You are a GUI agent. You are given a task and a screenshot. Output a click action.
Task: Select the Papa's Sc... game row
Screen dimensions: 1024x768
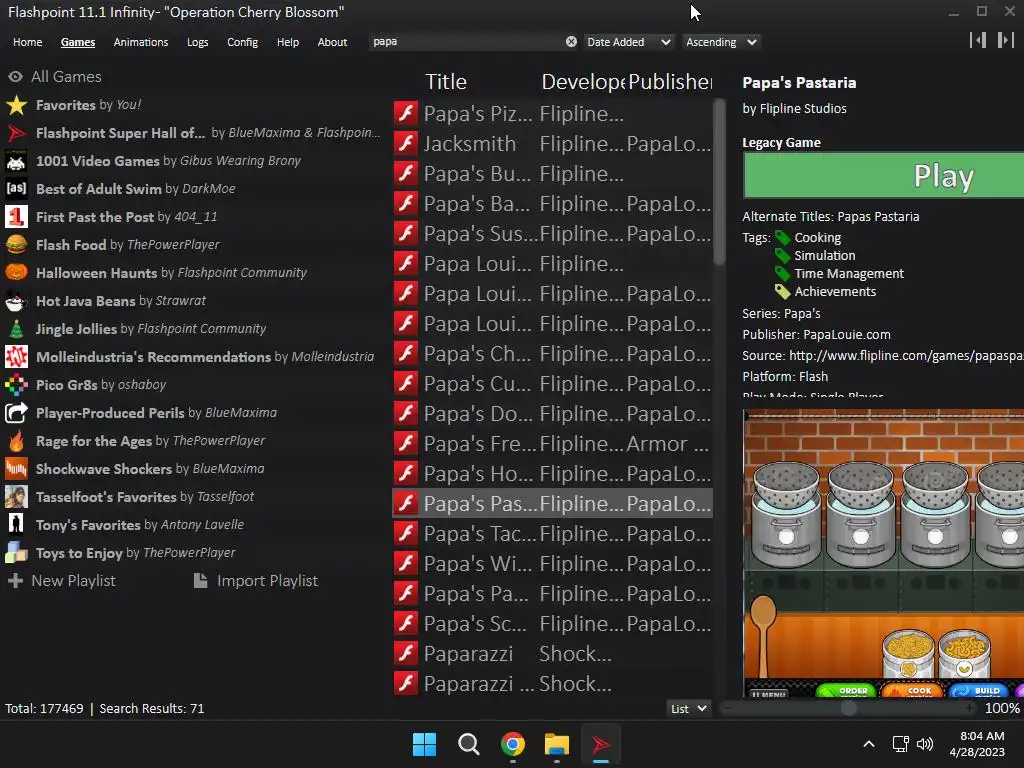tap(552, 624)
